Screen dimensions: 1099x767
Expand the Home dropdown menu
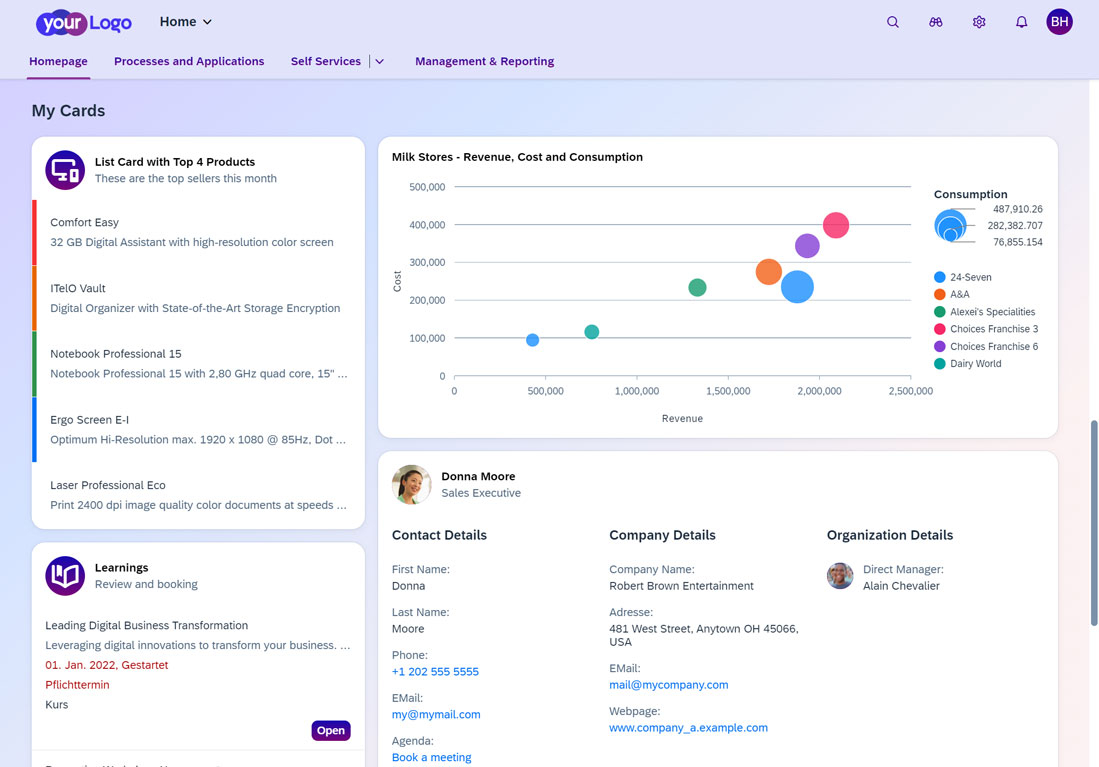(x=186, y=22)
